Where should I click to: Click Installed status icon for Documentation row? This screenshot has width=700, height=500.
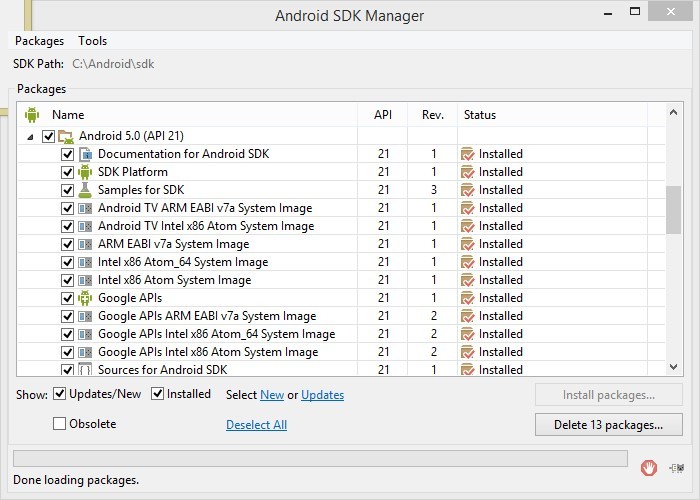[467, 154]
